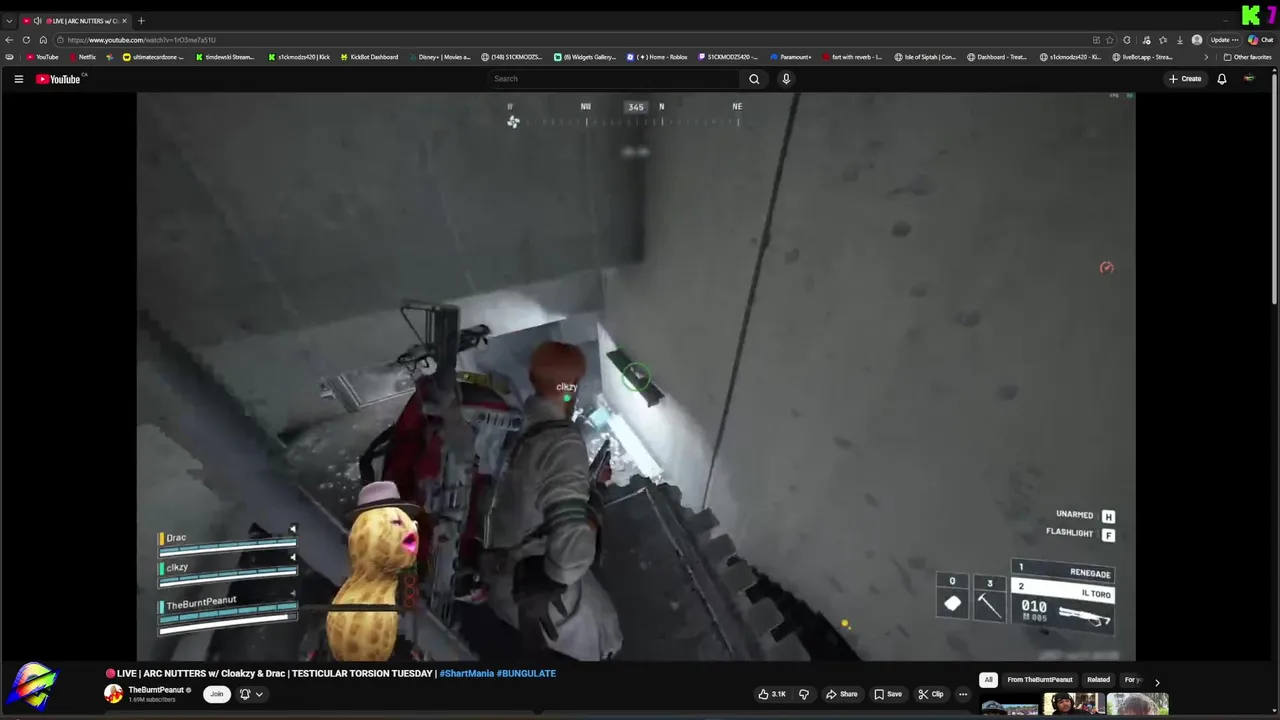The width and height of the screenshot is (1280, 720).
Task: Open the Isle of Siptah bookmark
Action: pyautogui.click(x=925, y=57)
